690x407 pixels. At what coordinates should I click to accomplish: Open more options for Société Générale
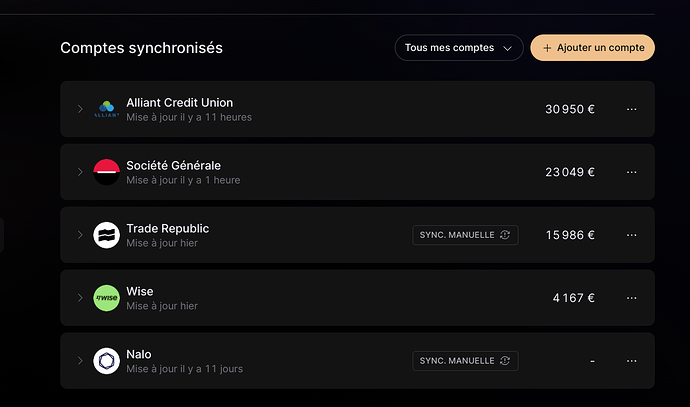coord(631,172)
